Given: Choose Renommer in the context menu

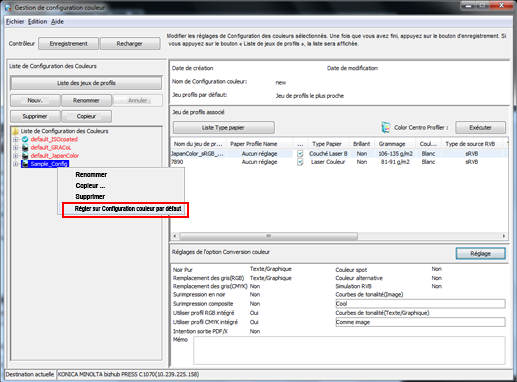Looking at the screenshot, I should coord(91,174).
